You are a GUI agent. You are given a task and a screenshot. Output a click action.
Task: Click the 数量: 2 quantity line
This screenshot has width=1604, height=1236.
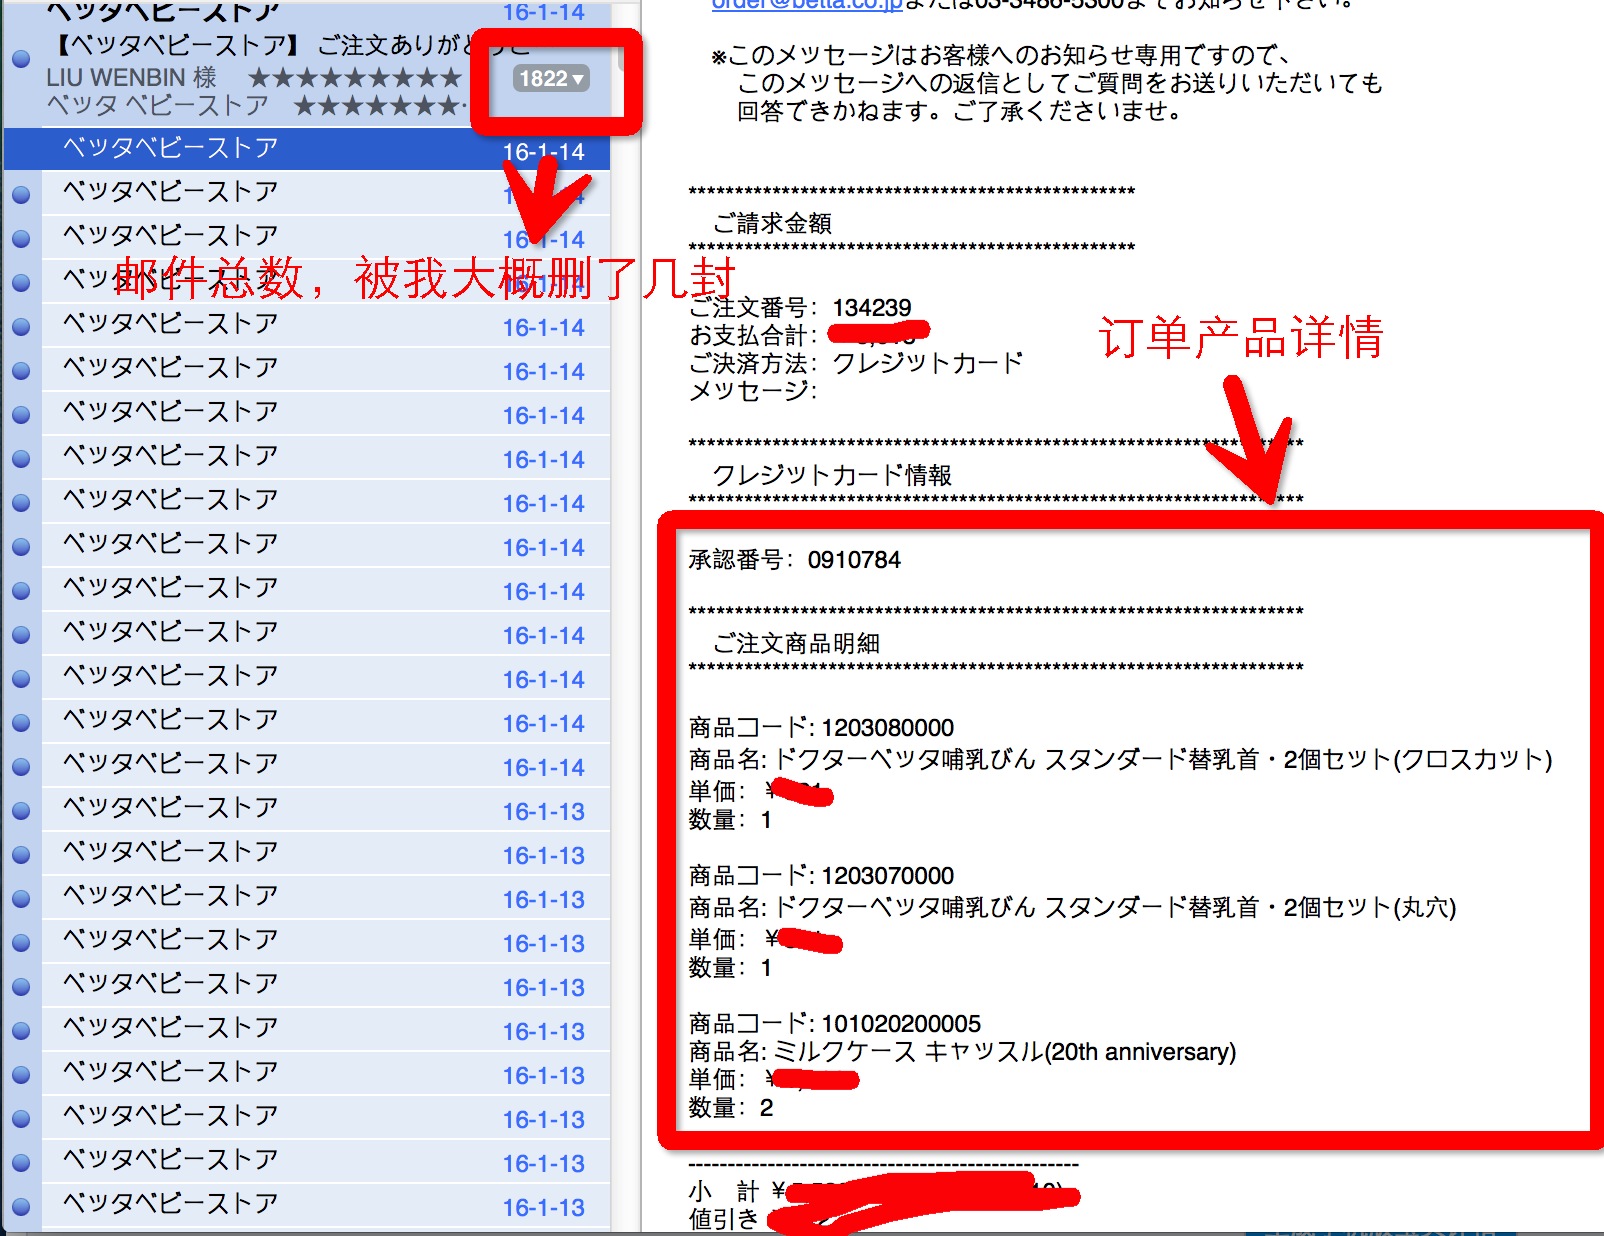click(731, 1107)
